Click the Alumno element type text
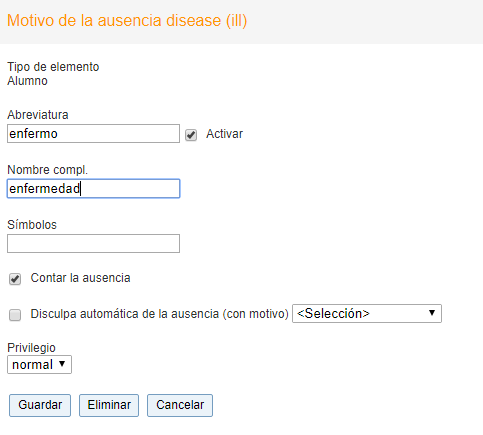483x435 pixels. tap(27, 81)
